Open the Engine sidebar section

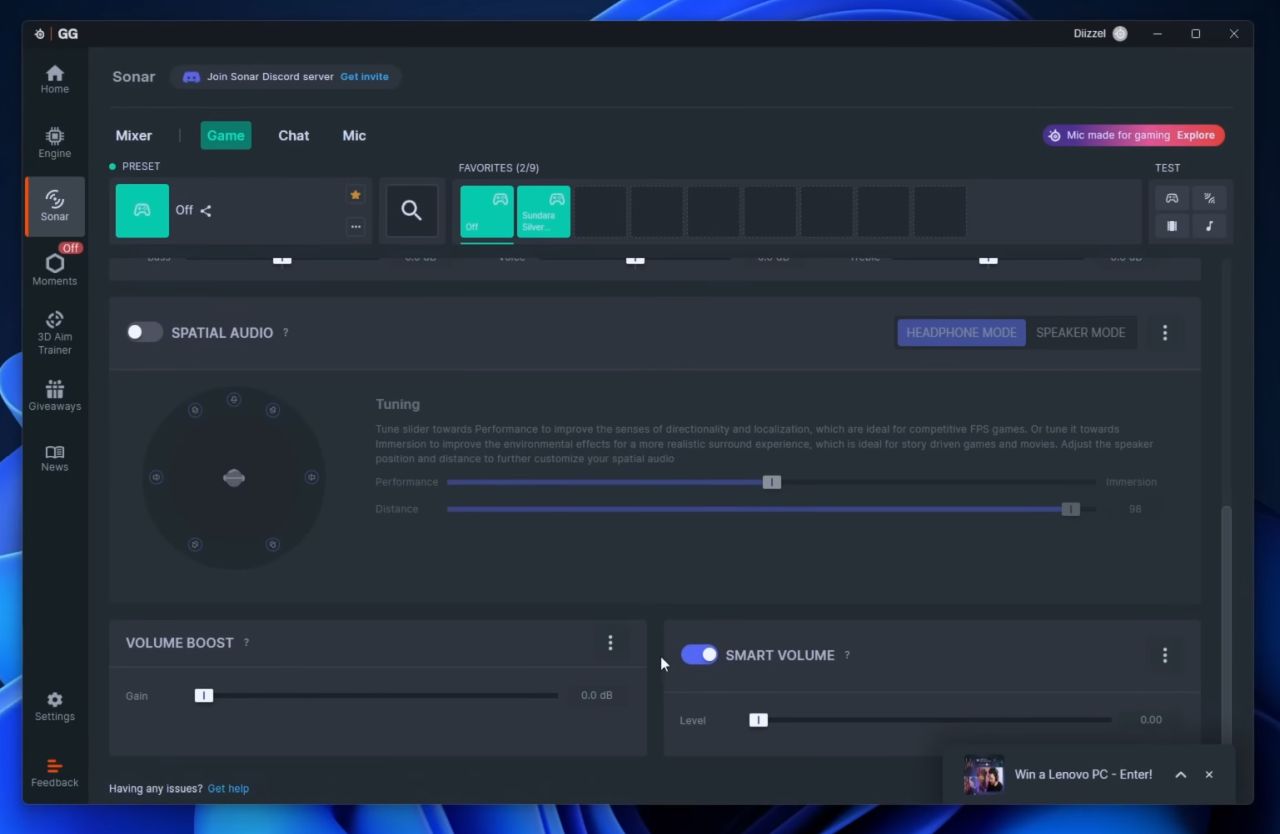(54, 142)
